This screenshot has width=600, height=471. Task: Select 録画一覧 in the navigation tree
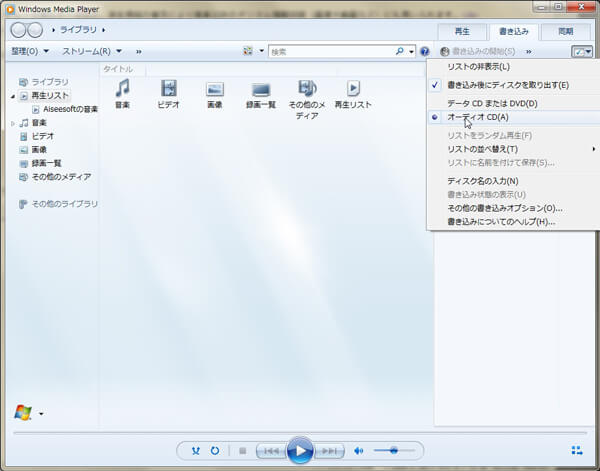tap(46, 163)
